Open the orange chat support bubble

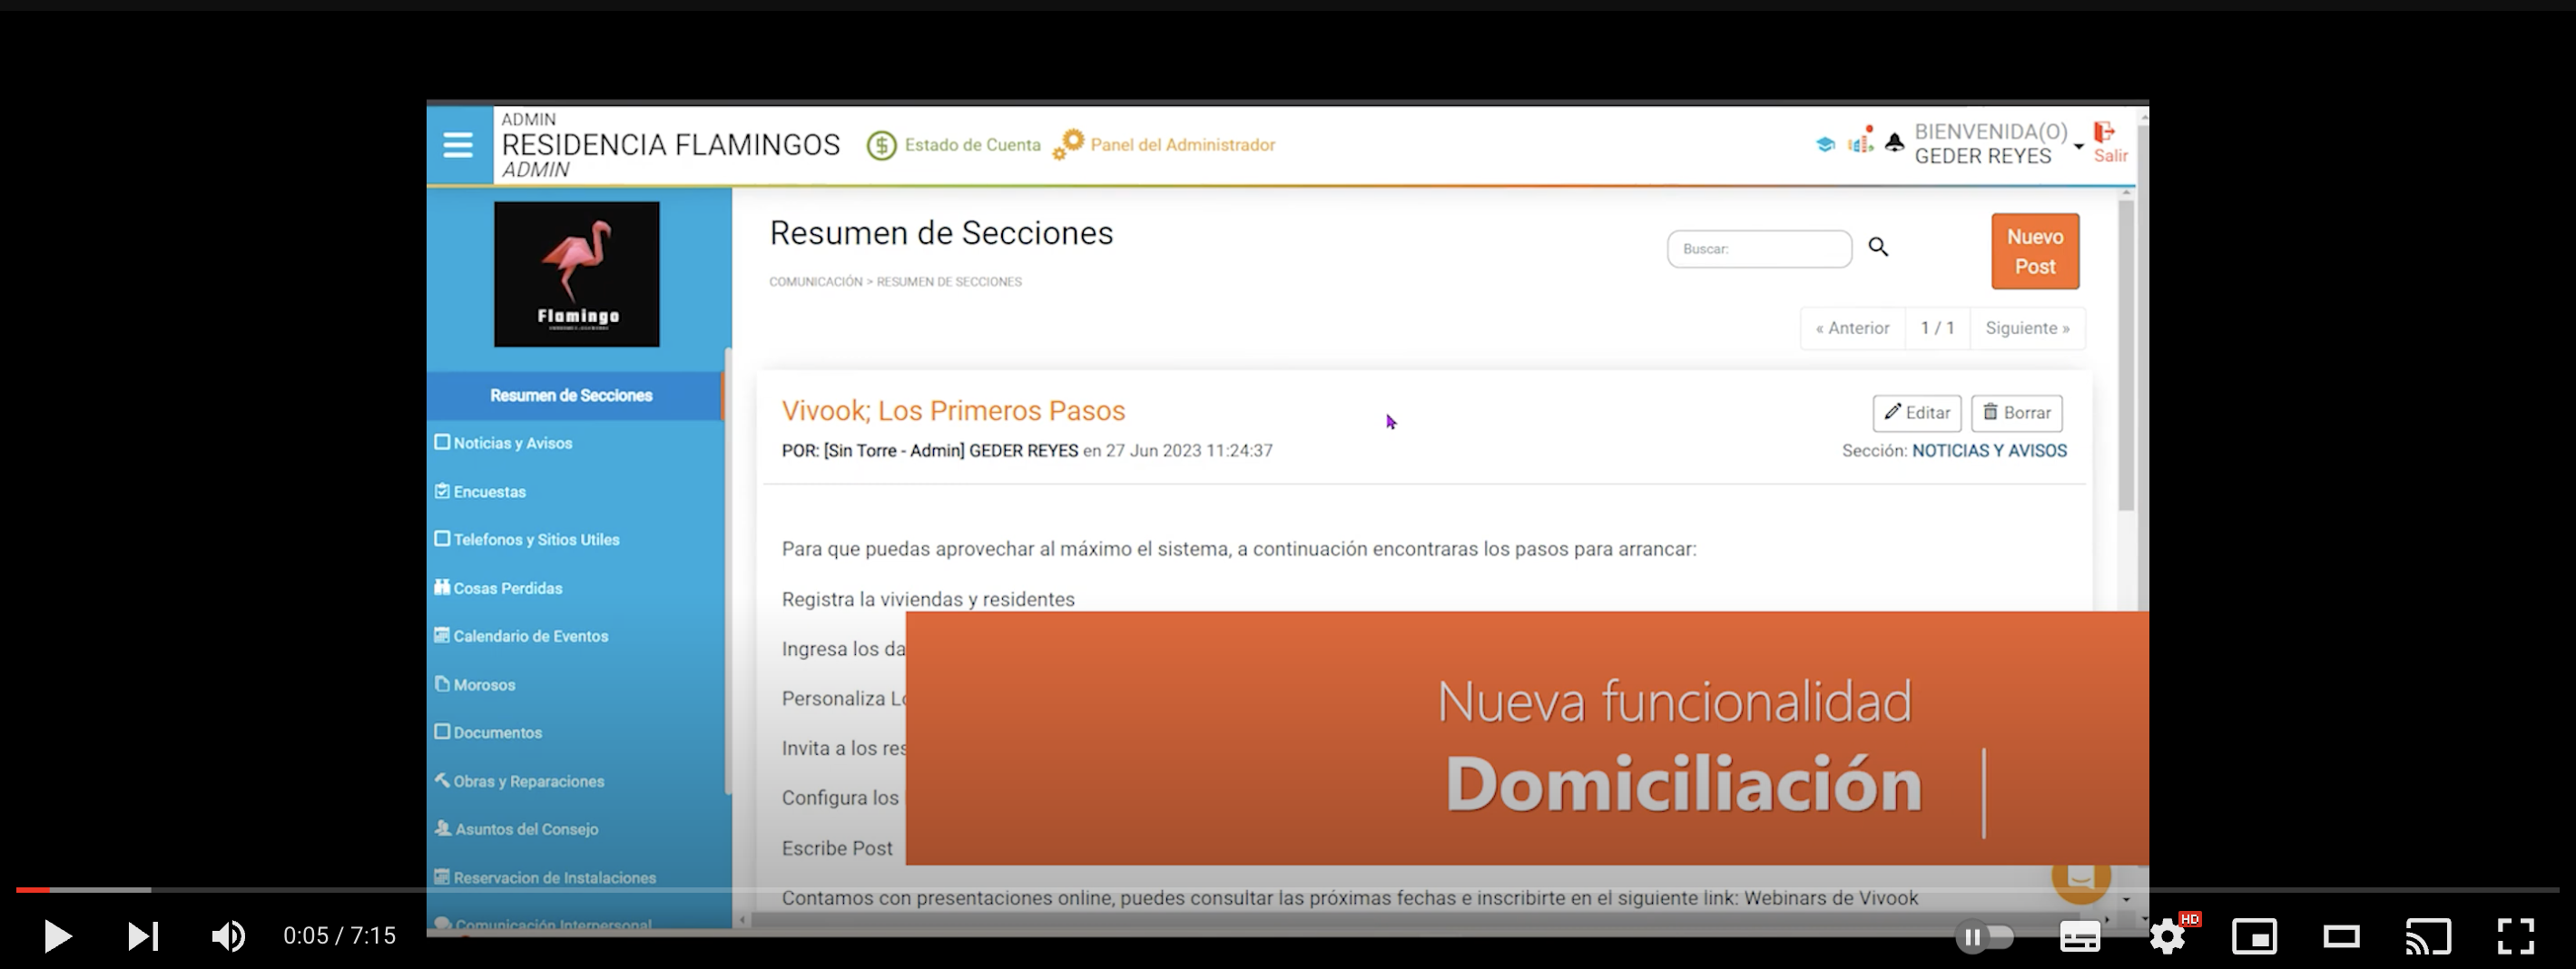pyautogui.click(x=2081, y=877)
